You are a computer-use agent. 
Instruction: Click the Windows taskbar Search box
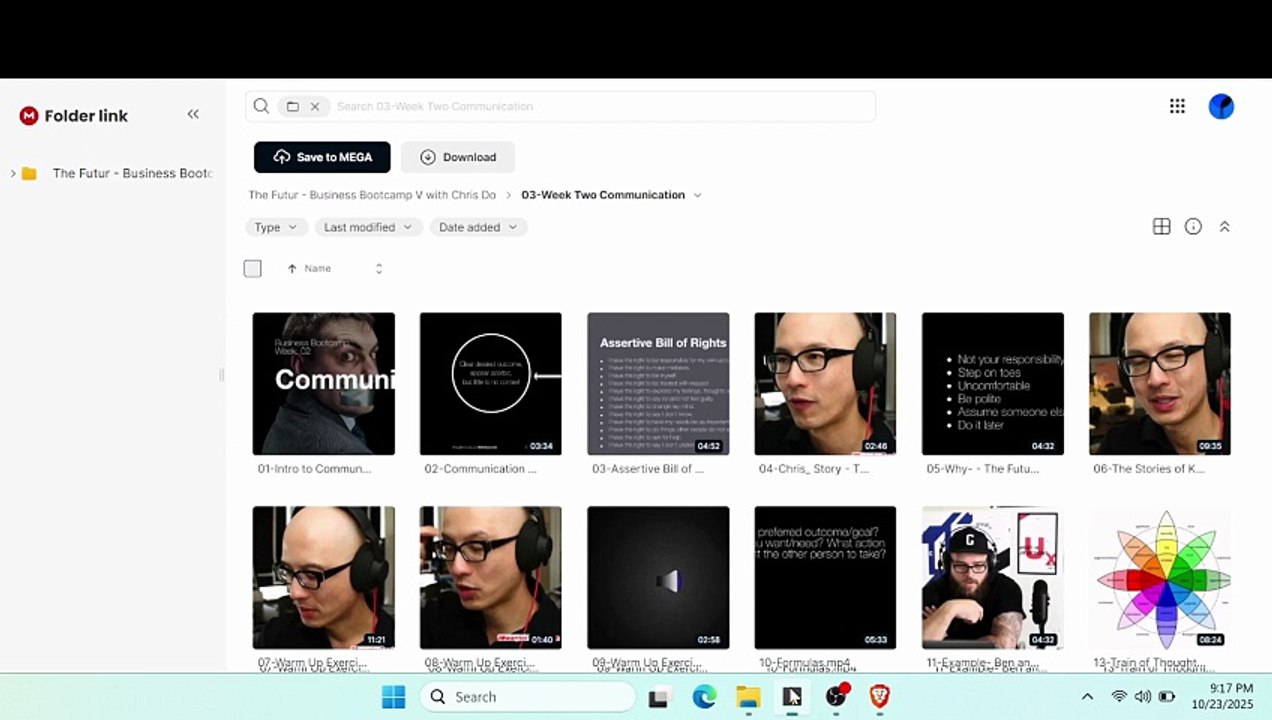pos(527,697)
